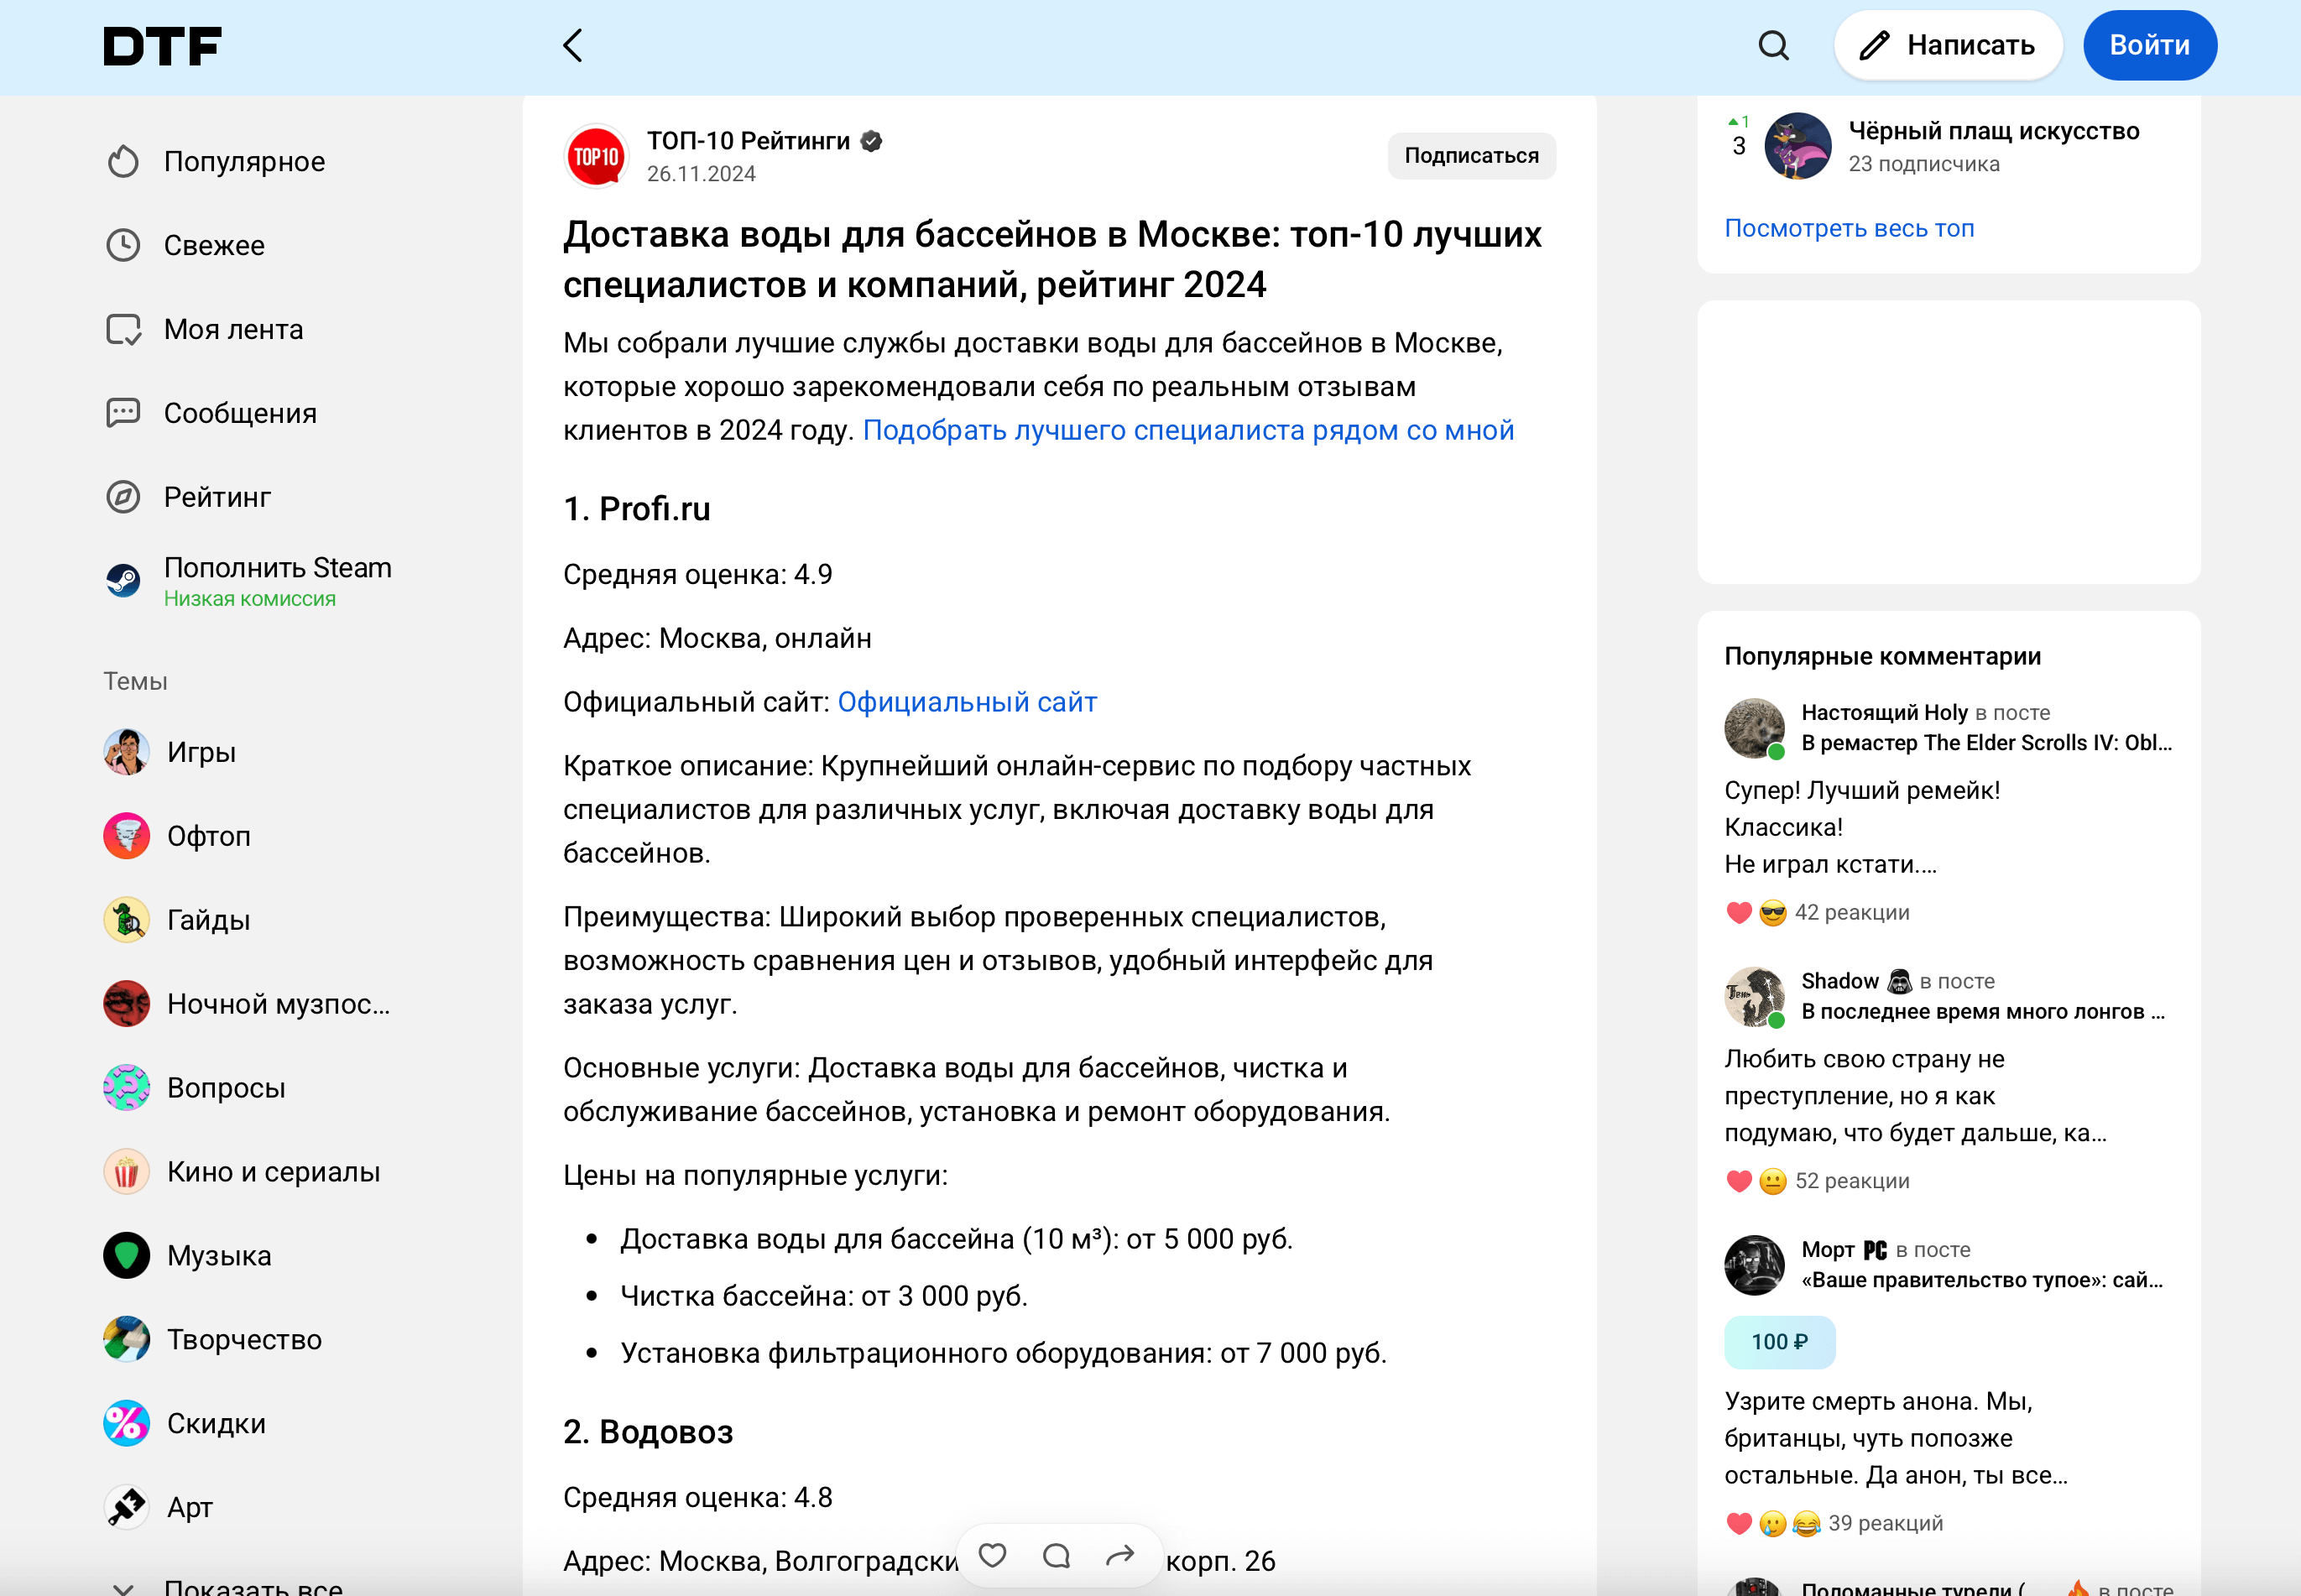Select the Игры topic

pos(201,752)
